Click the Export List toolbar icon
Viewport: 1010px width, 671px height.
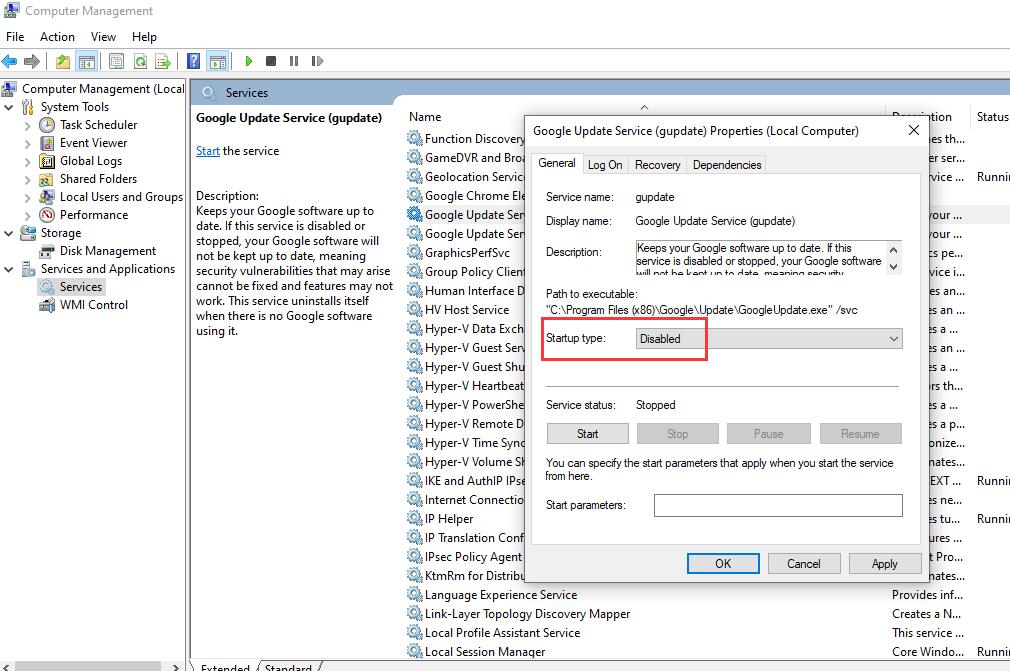click(x=163, y=61)
